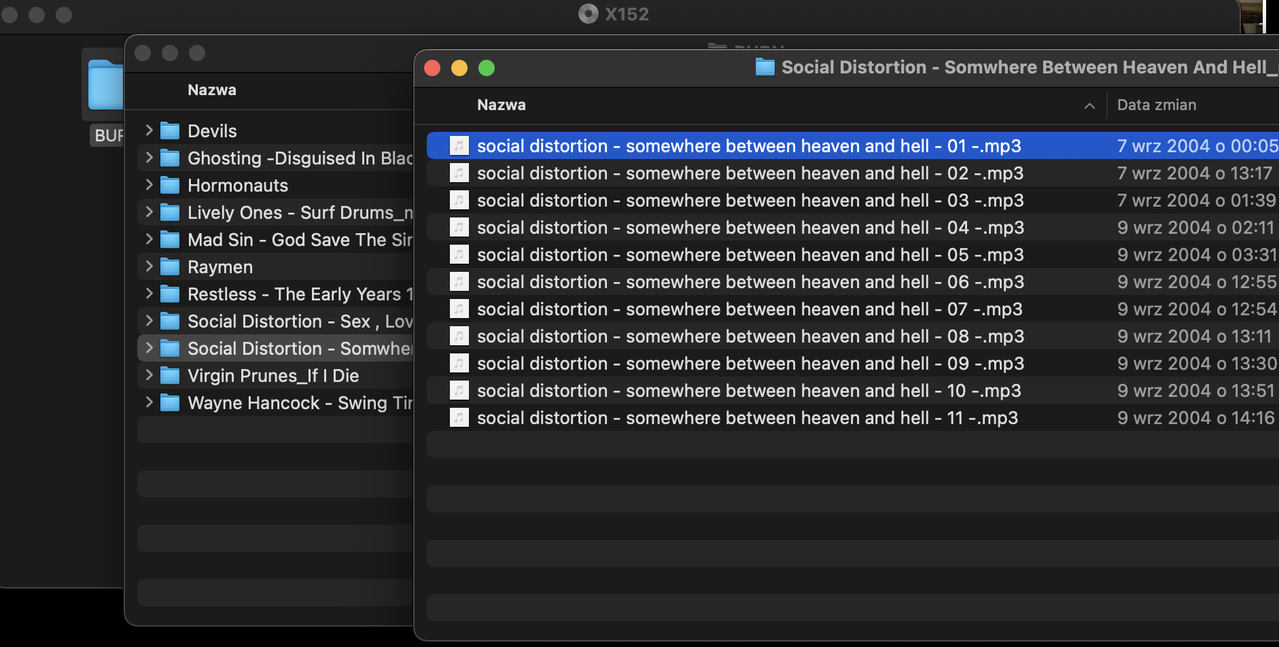
Task: Expand the Virgin Prunes_If I Die arrow
Action: [x=149, y=375]
